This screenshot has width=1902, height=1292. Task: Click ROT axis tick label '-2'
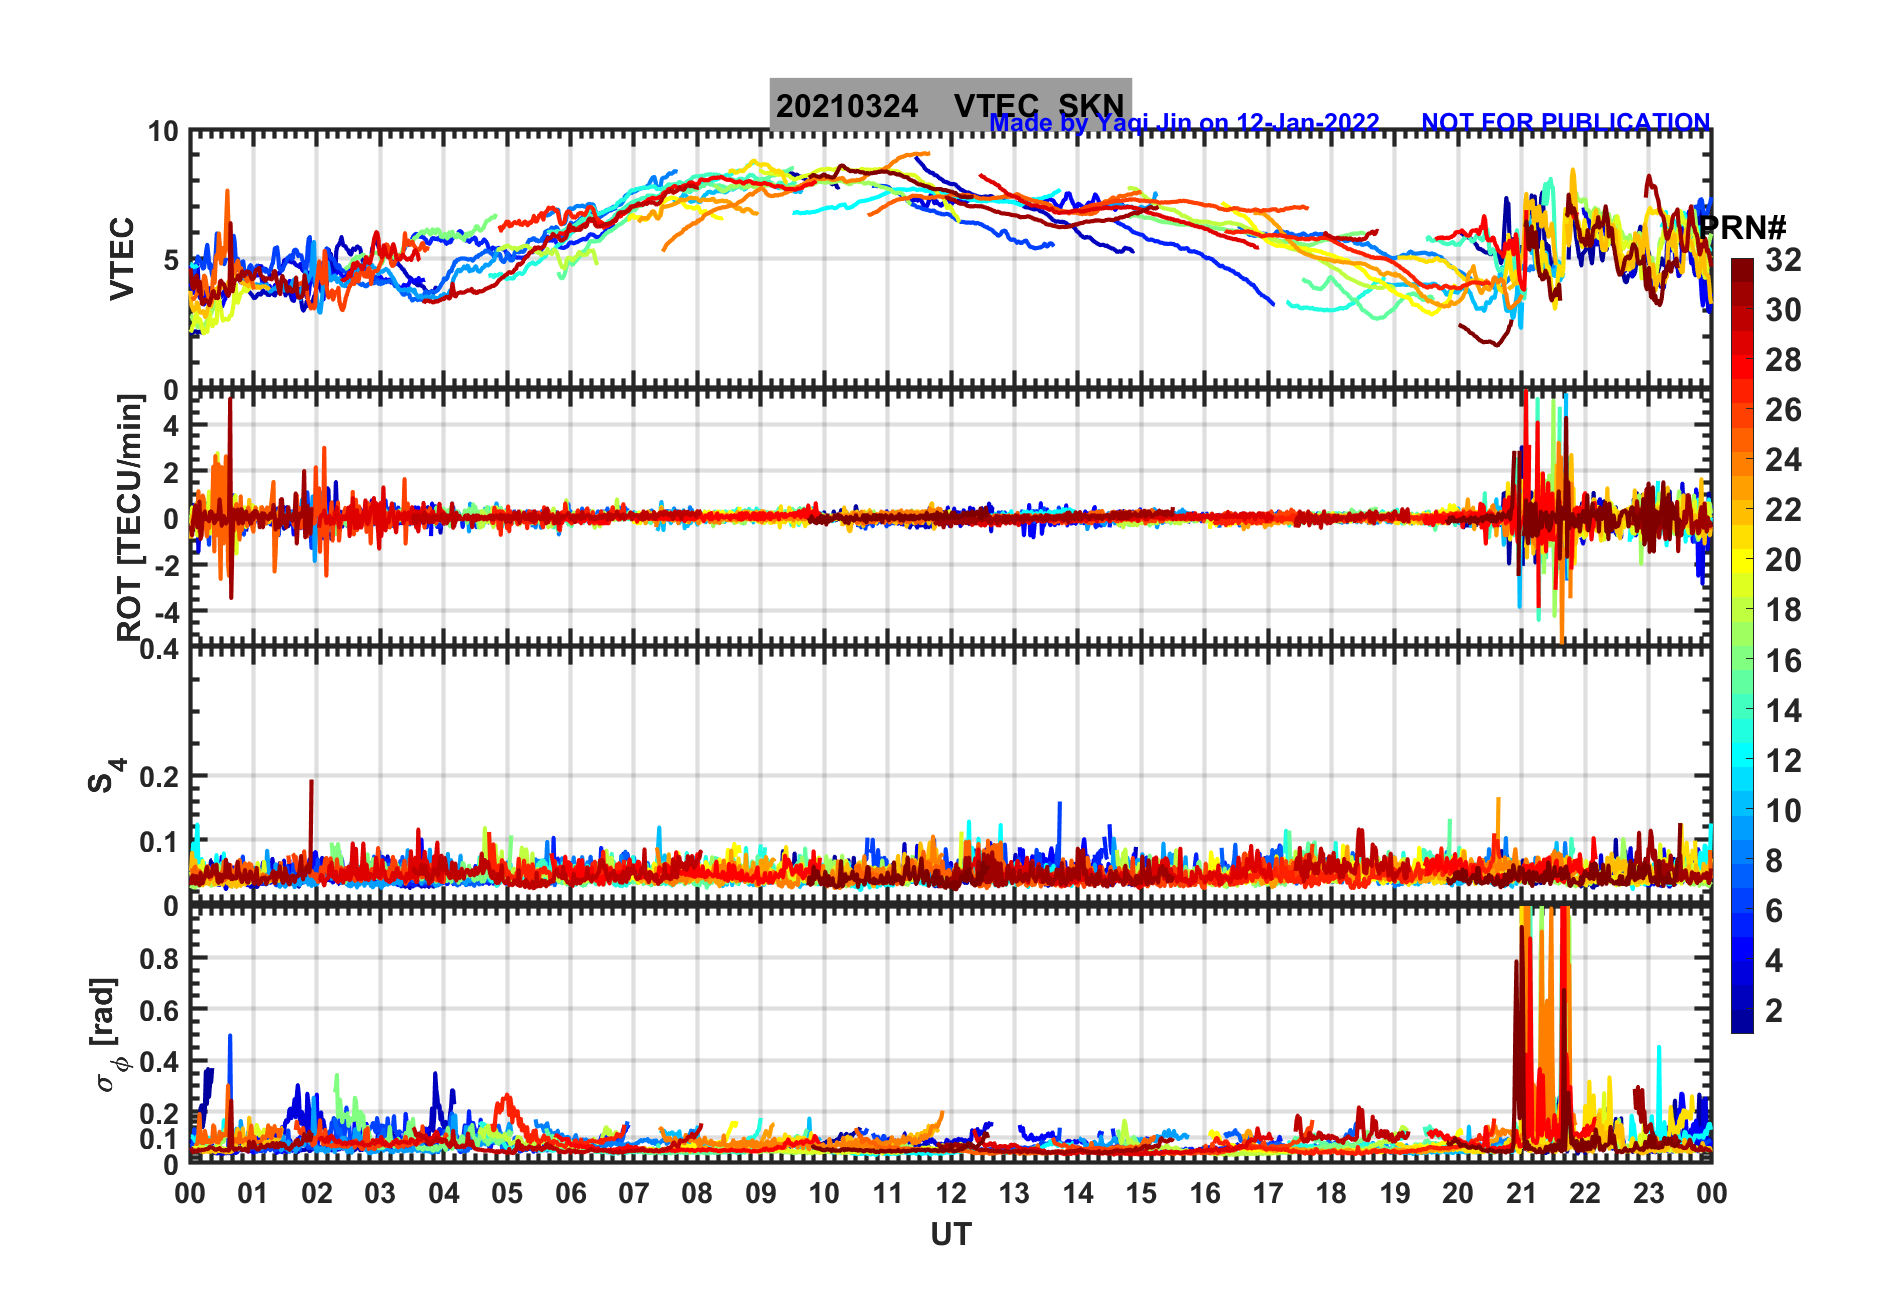pos(166,564)
